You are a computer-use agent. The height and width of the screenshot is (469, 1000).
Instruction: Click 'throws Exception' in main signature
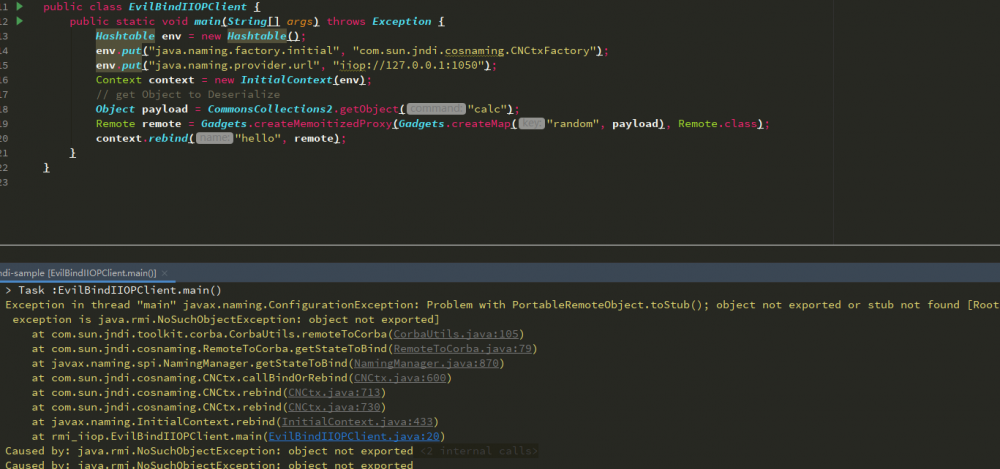pyautogui.click(x=379, y=22)
